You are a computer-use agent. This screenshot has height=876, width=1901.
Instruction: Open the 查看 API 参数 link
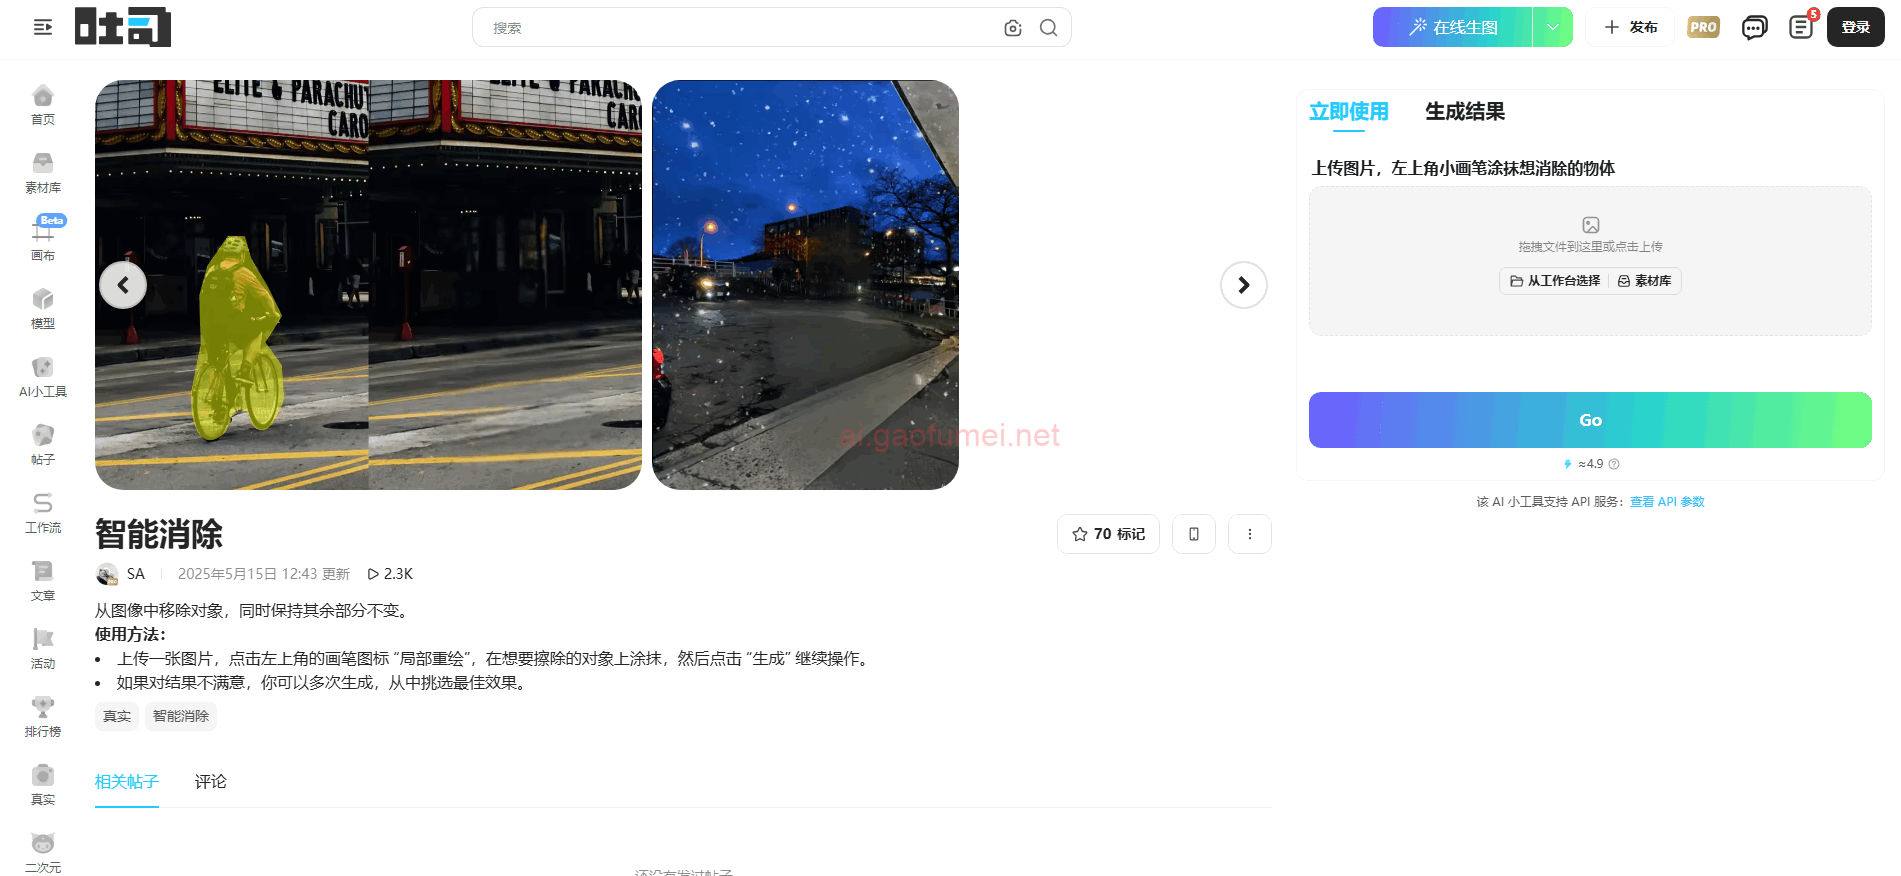[x=1667, y=502]
